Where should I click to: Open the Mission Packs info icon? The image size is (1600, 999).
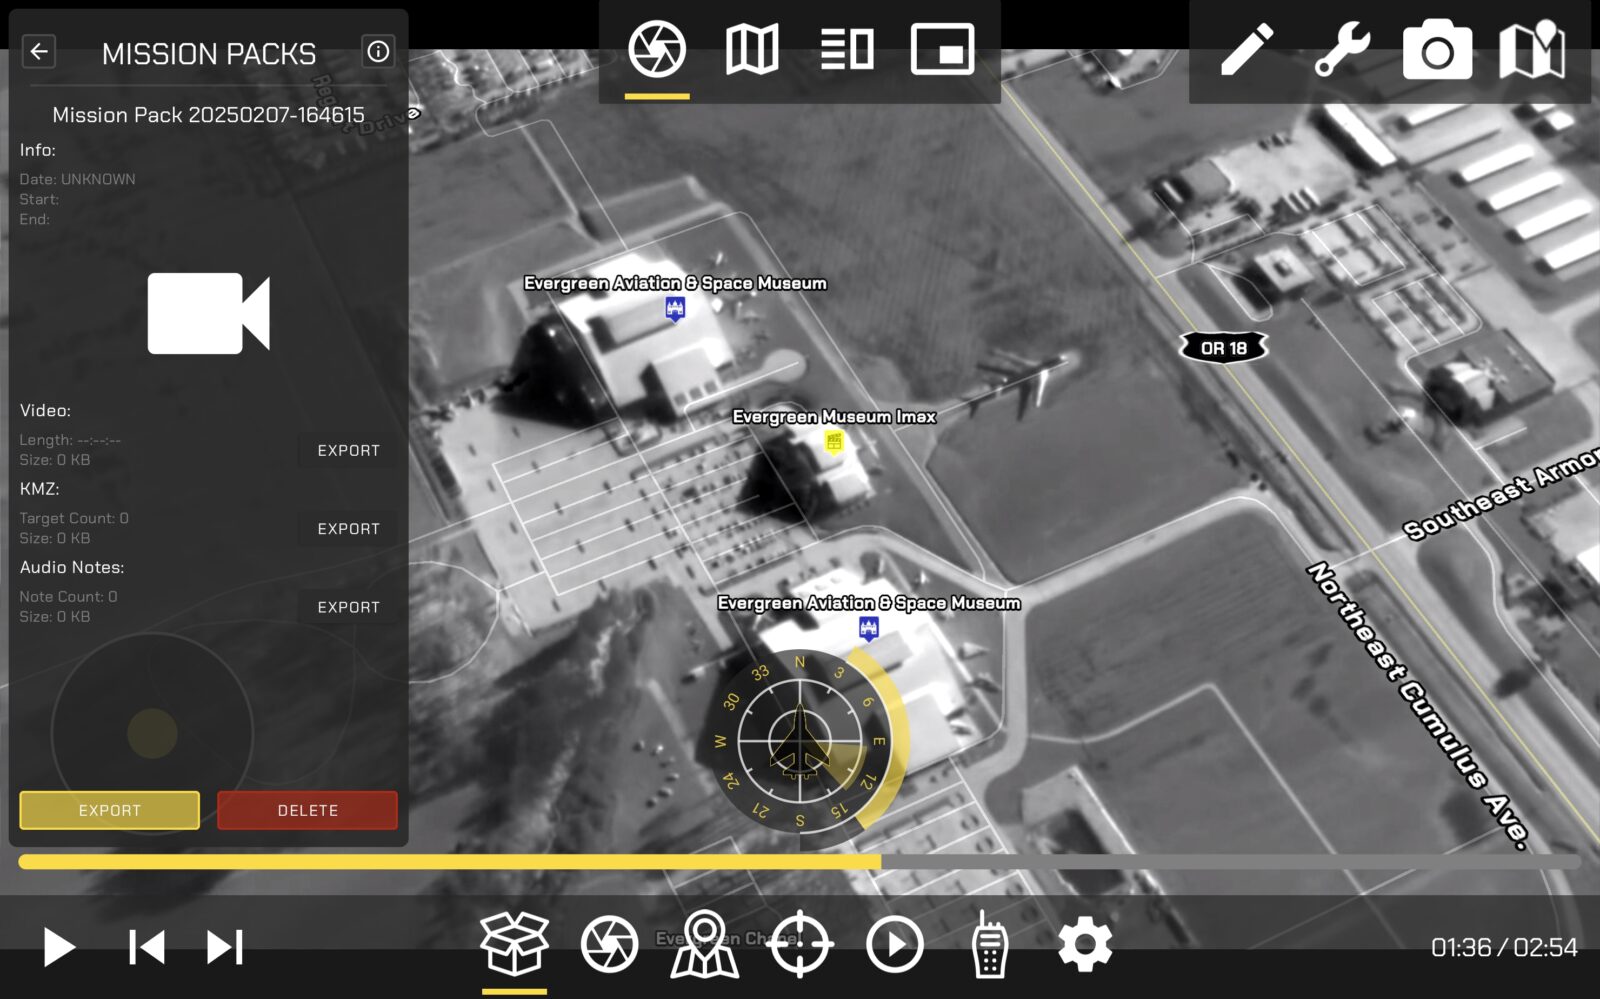point(378,52)
